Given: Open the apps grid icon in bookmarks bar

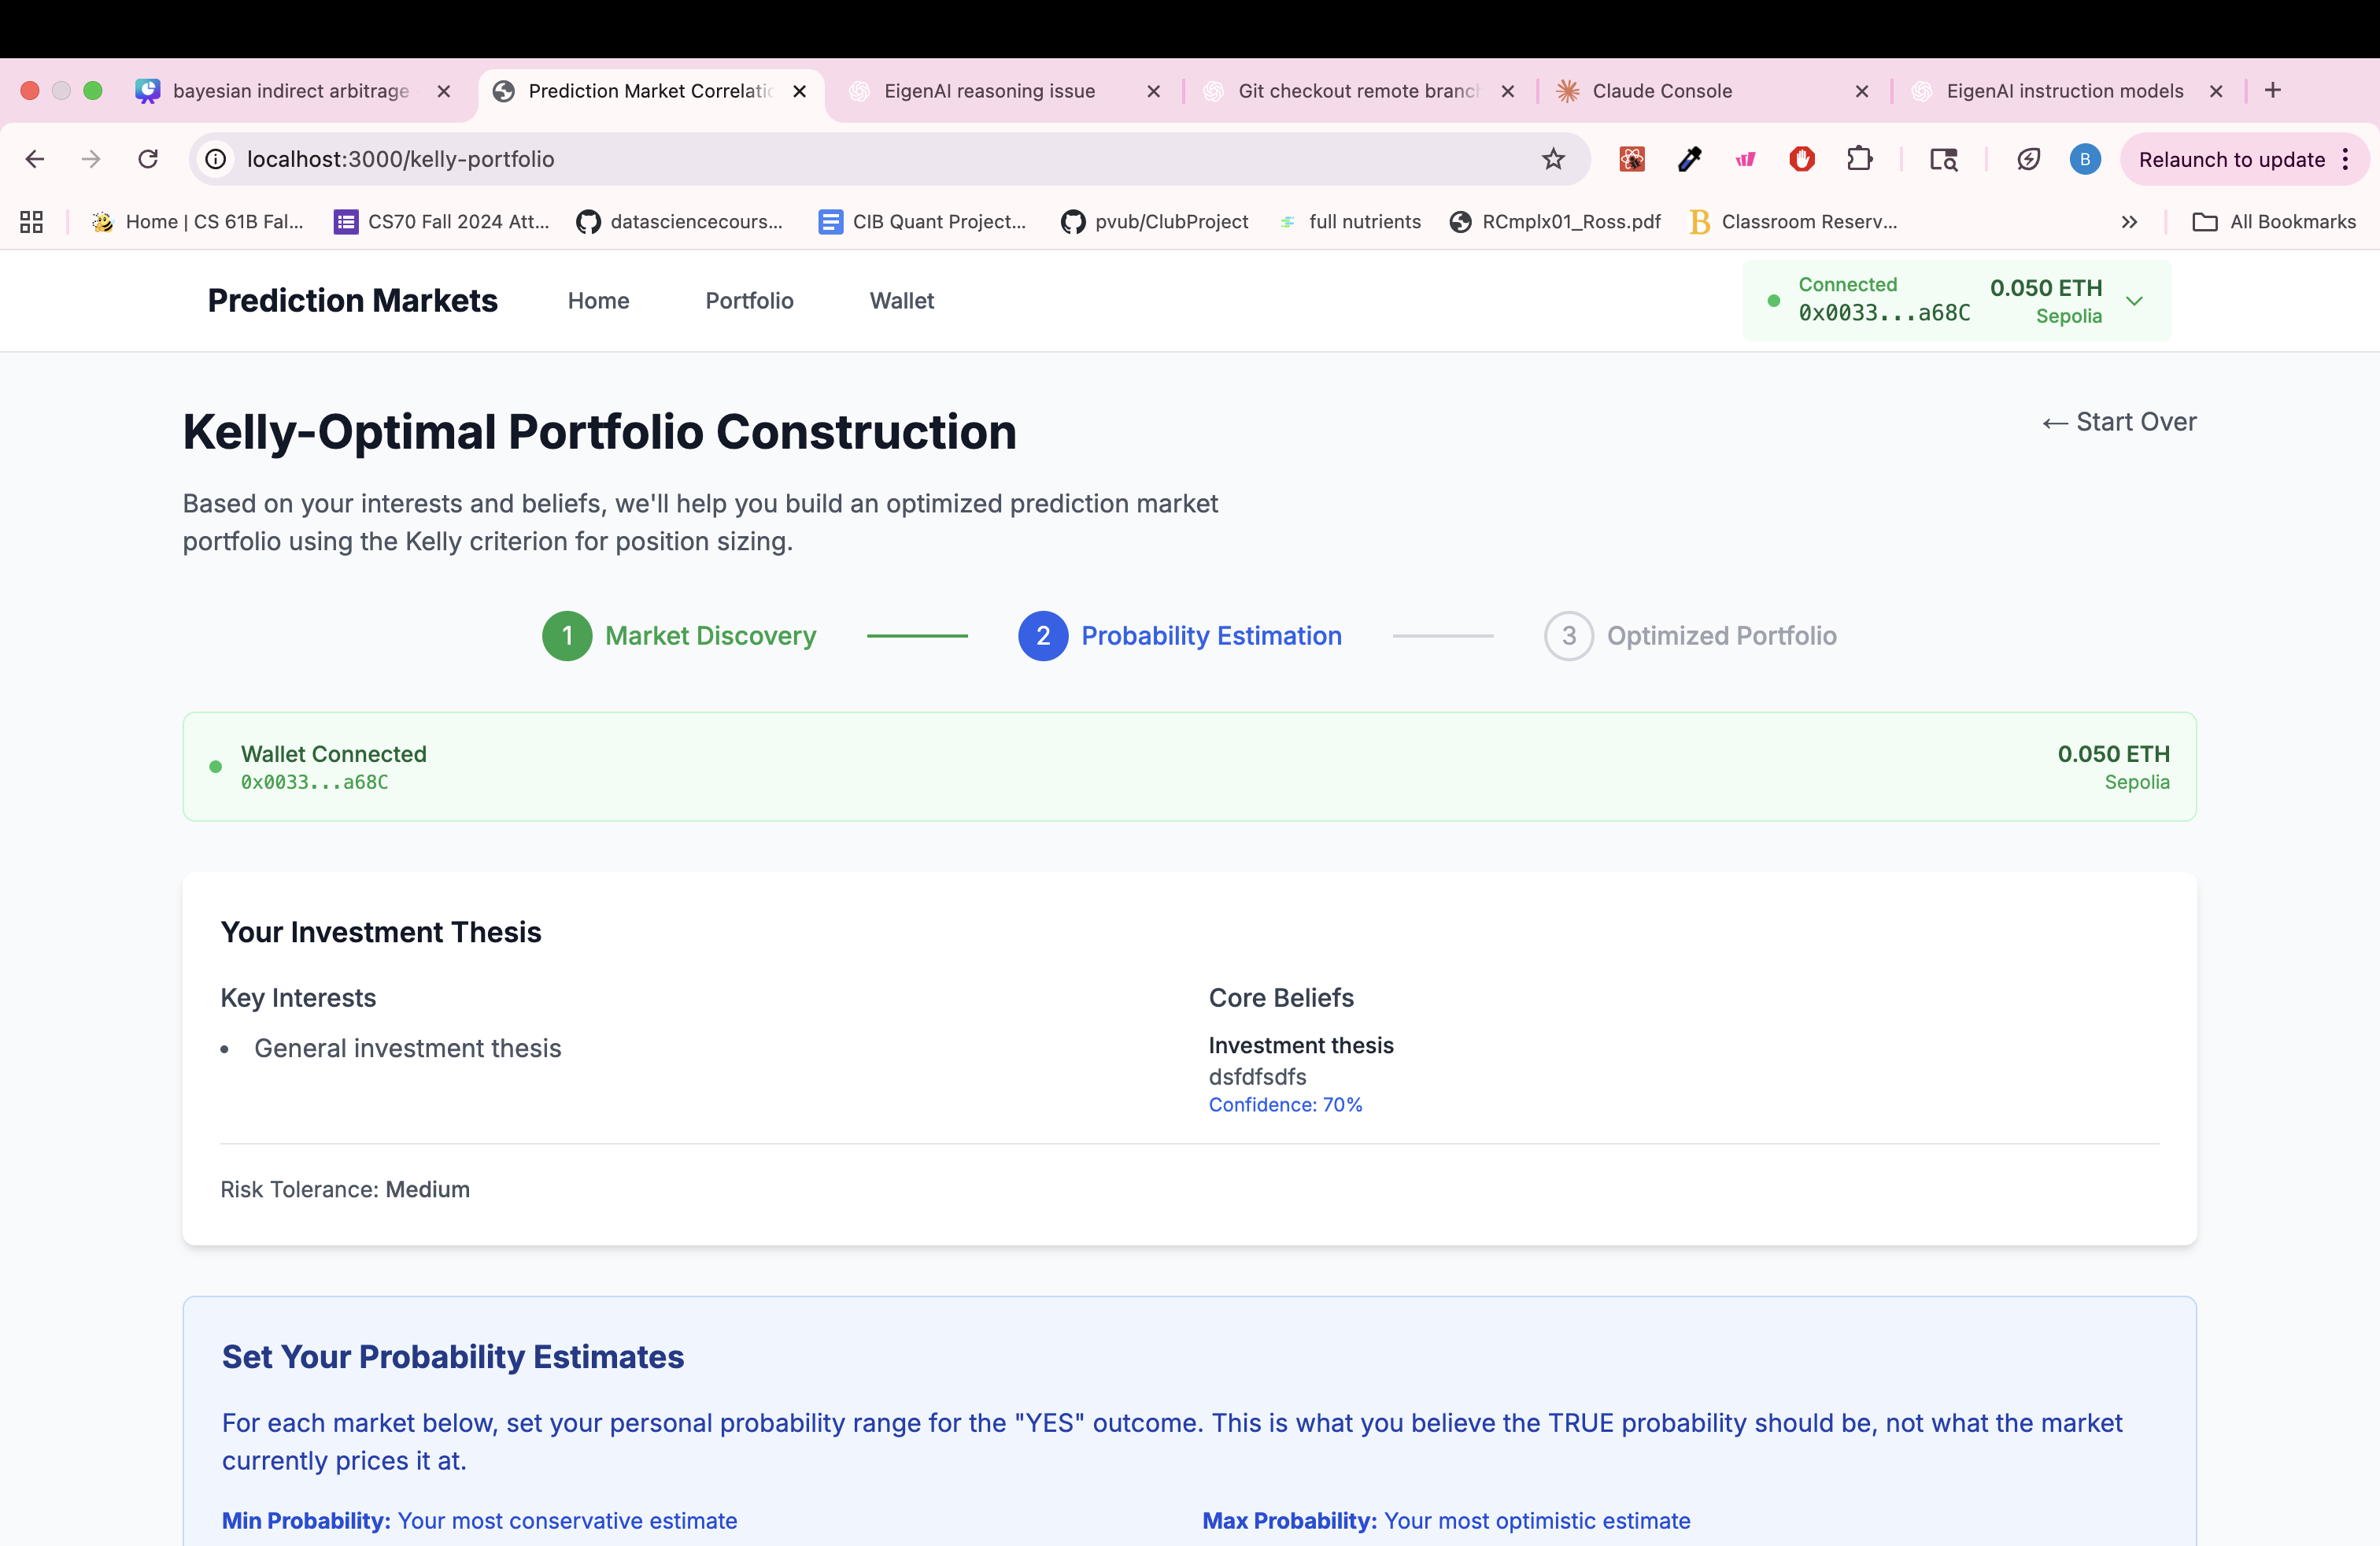Looking at the screenshot, I should pyautogui.click(x=31, y=222).
